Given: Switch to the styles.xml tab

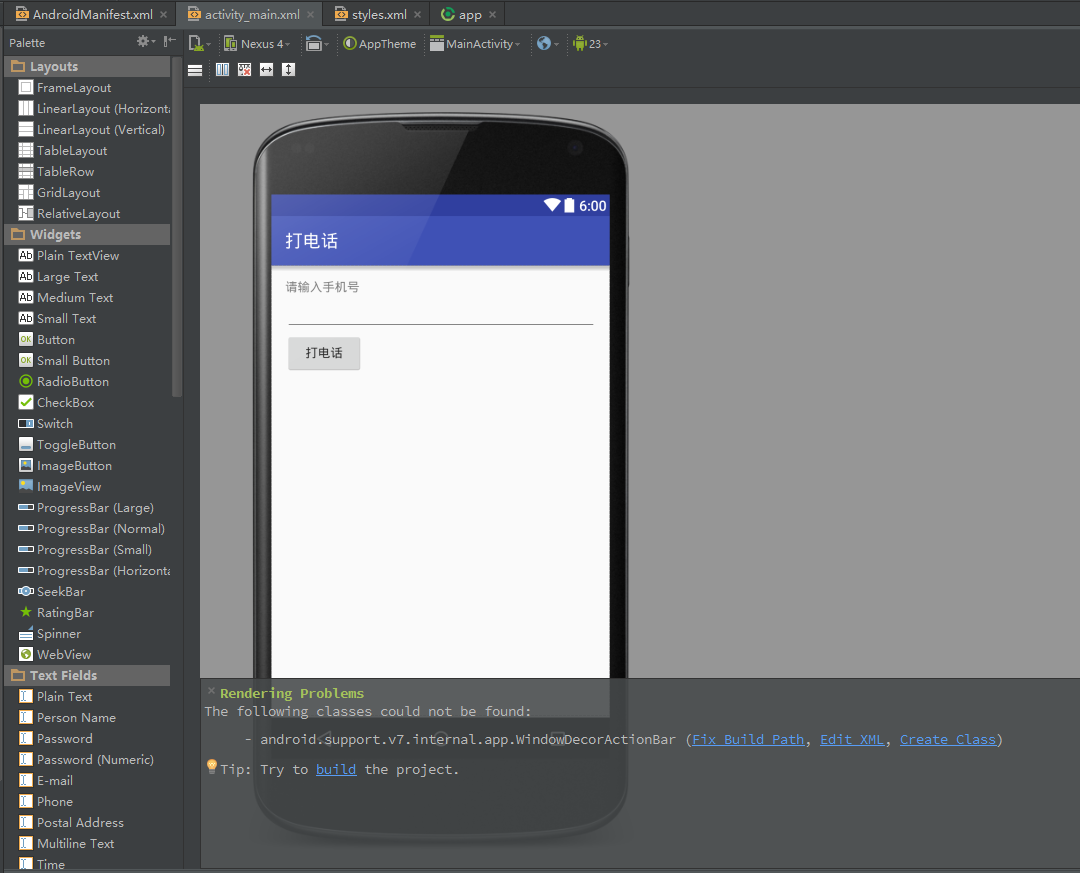Looking at the screenshot, I should 379,15.
